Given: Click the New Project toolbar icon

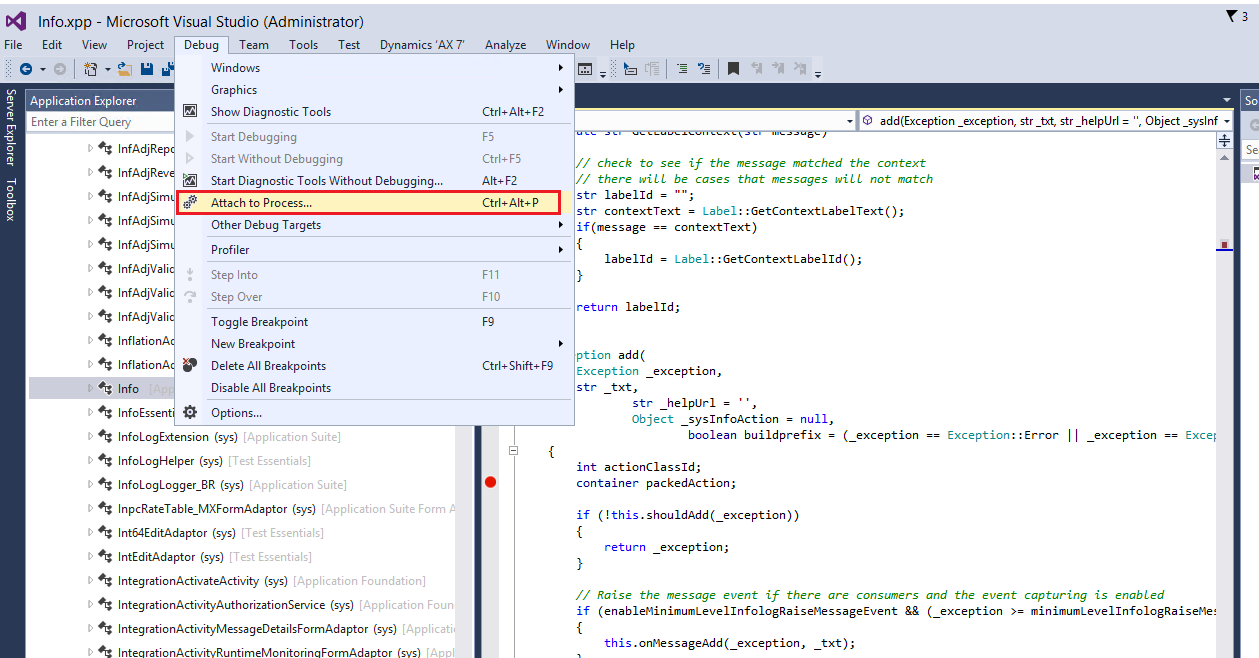Looking at the screenshot, I should 92,68.
